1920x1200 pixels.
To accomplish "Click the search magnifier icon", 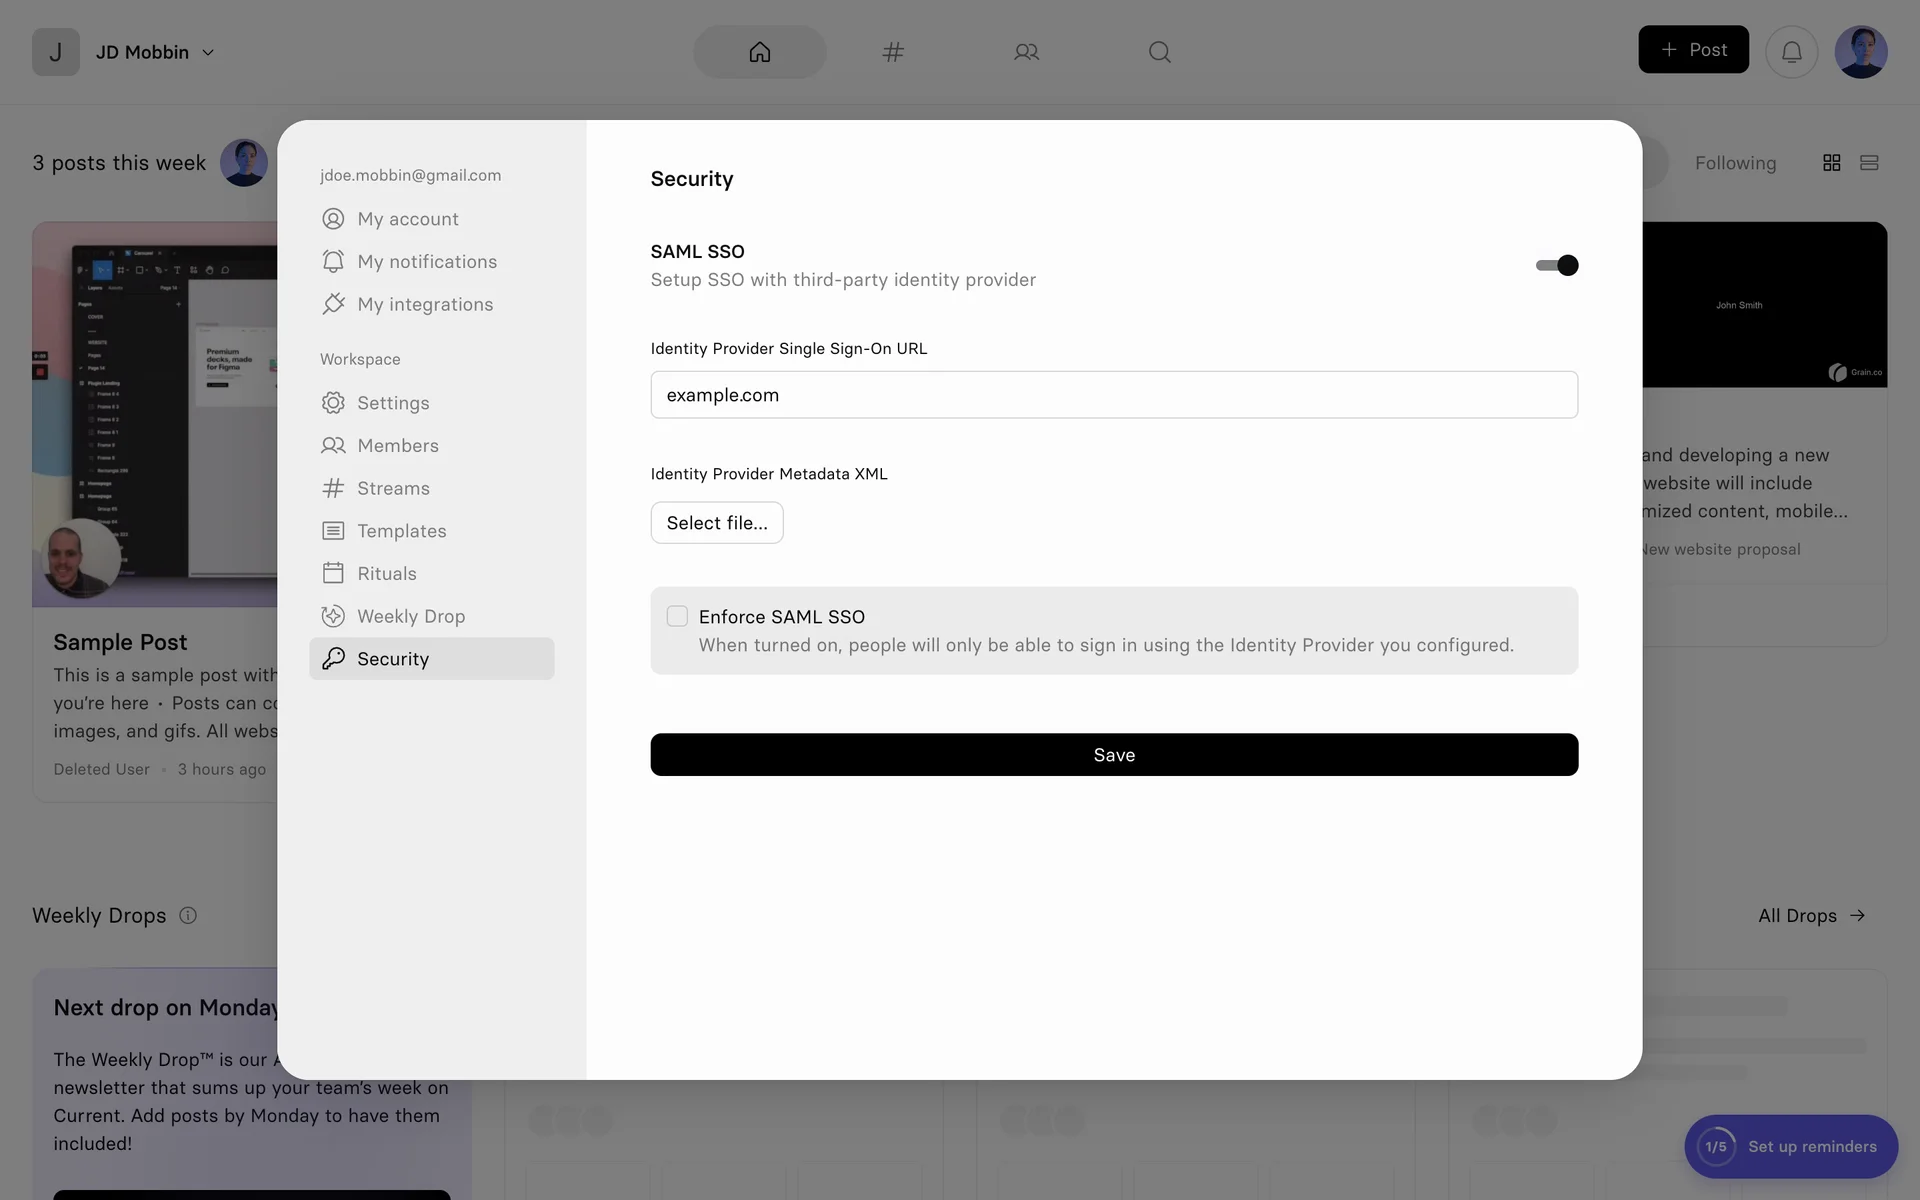I will [x=1159, y=52].
